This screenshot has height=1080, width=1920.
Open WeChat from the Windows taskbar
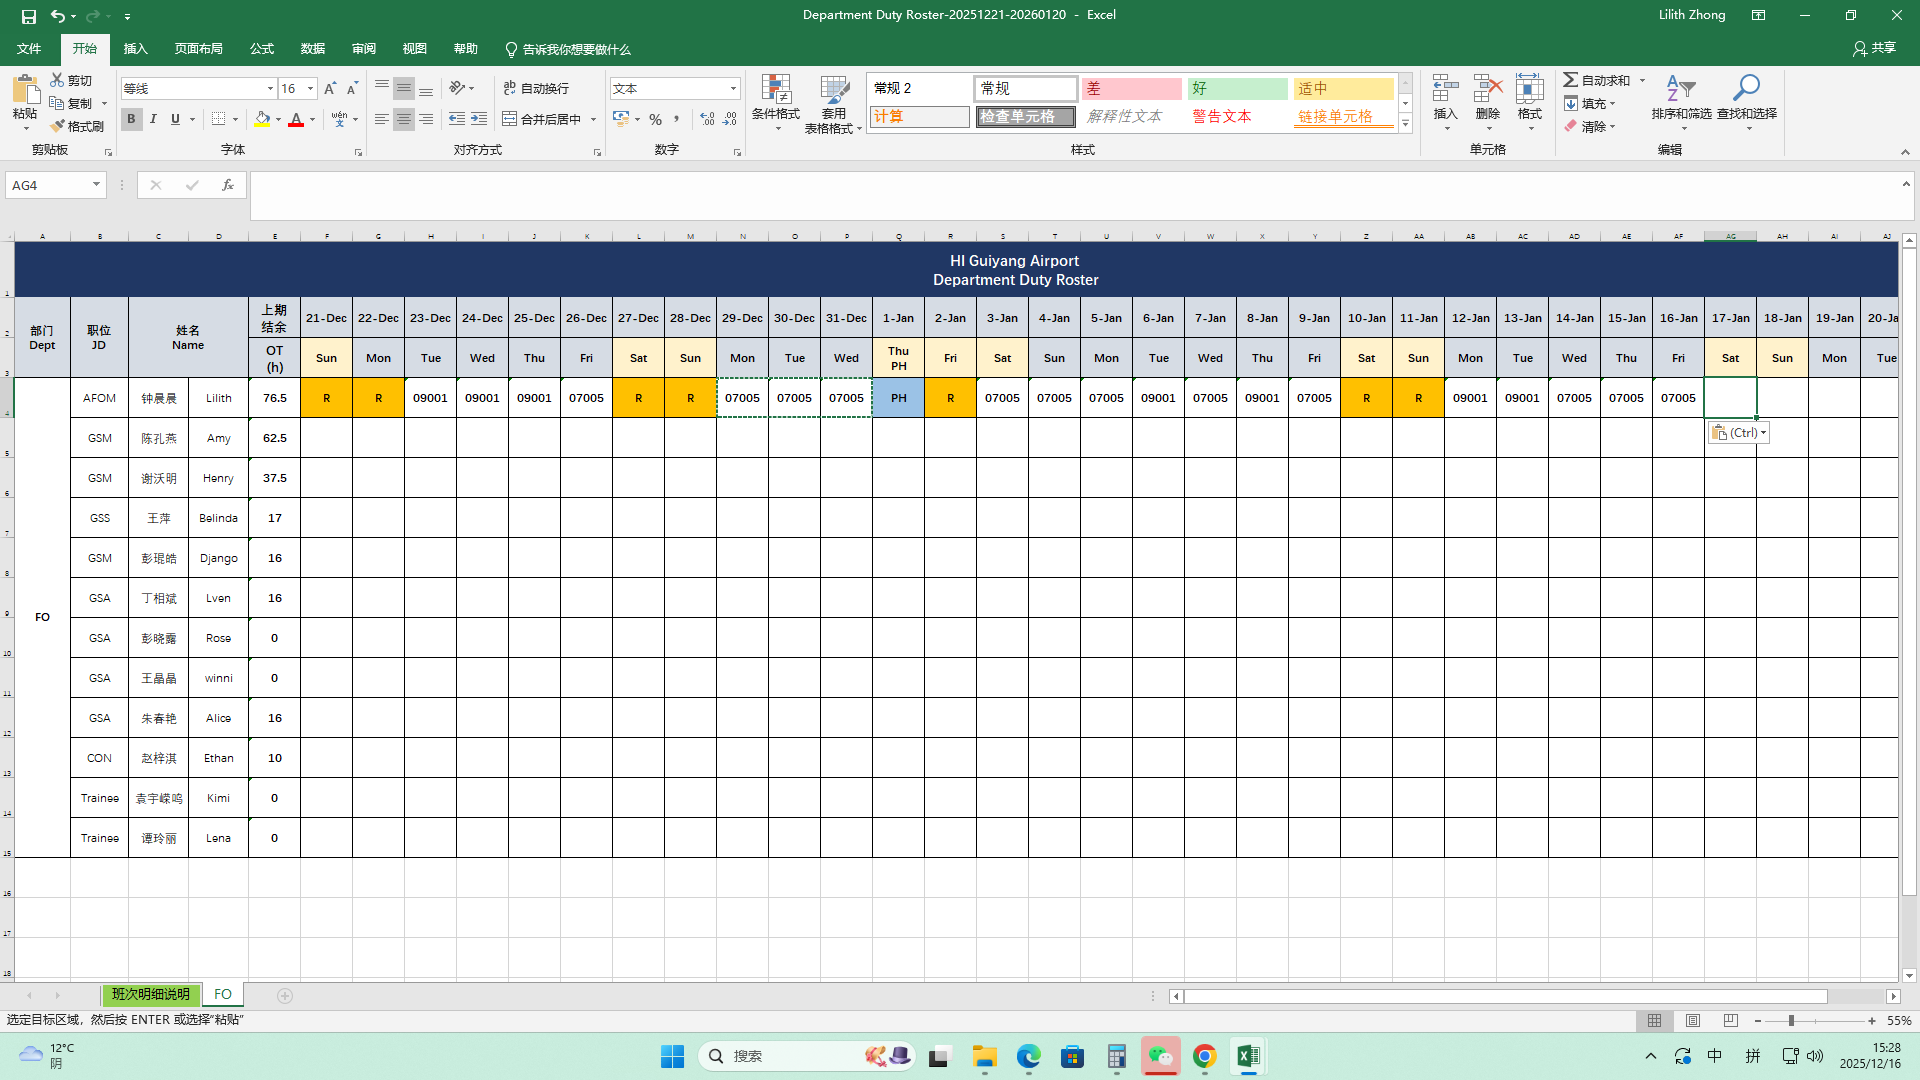pyautogui.click(x=1160, y=1056)
